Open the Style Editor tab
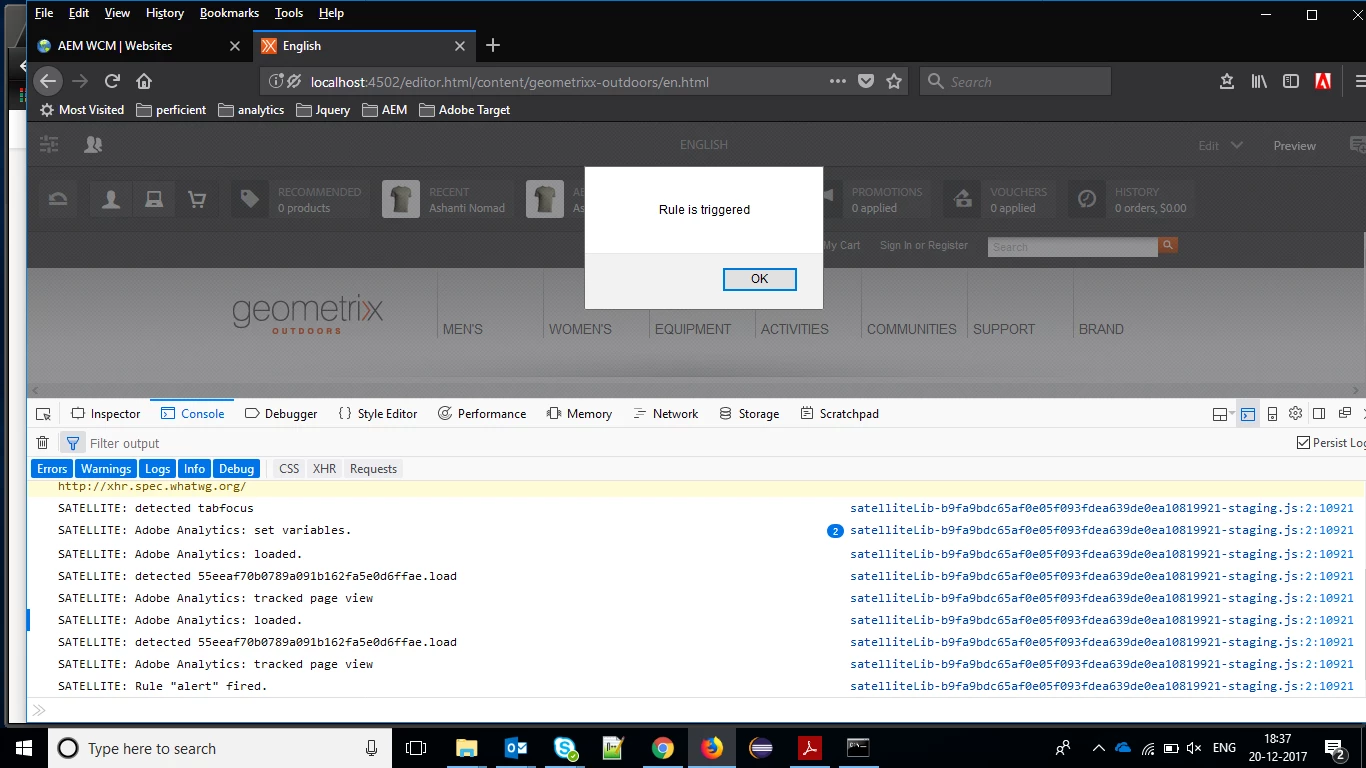This screenshot has width=1366, height=768. (x=378, y=414)
